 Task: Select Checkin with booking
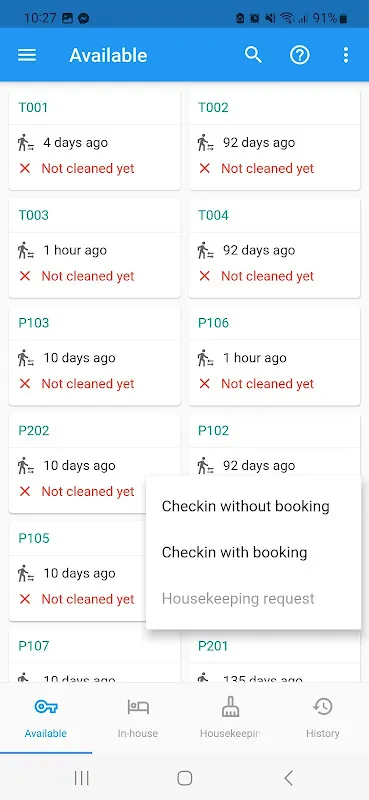(x=234, y=552)
